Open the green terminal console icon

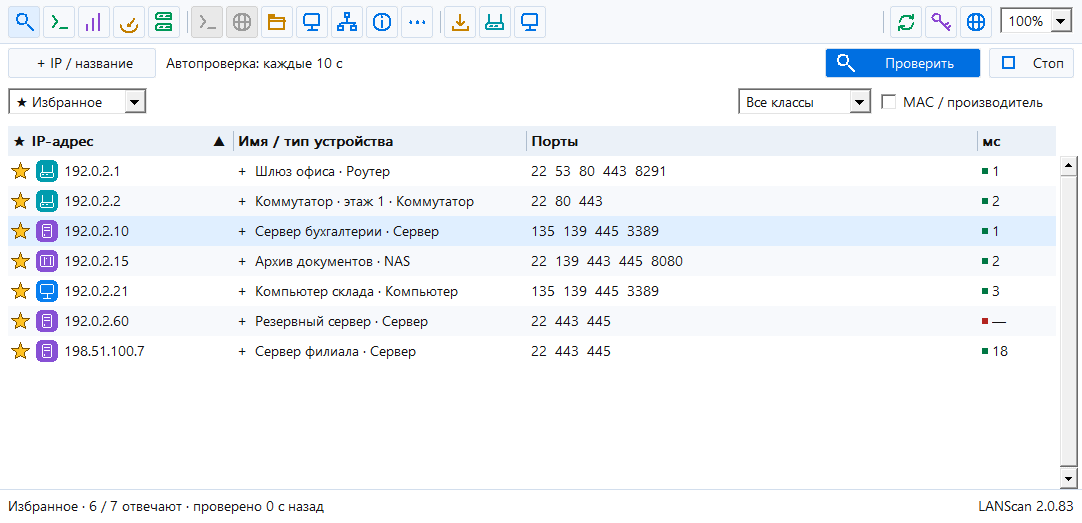click(59, 22)
